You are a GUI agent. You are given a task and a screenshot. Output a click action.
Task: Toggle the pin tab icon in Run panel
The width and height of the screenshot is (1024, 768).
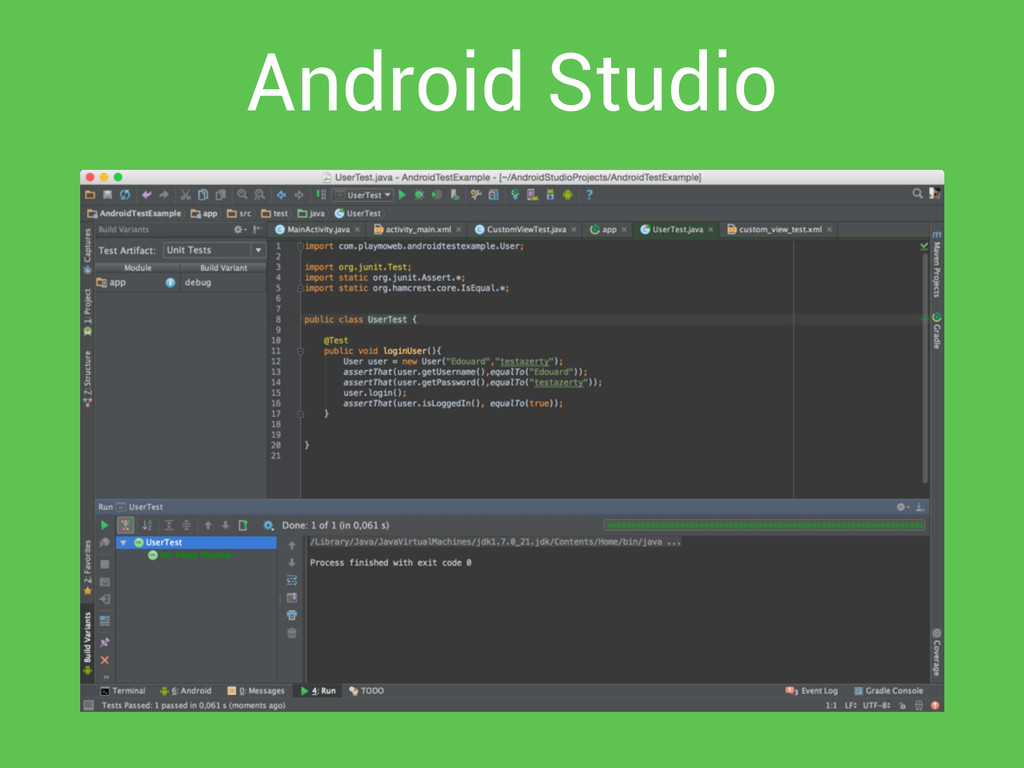tap(105, 642)
